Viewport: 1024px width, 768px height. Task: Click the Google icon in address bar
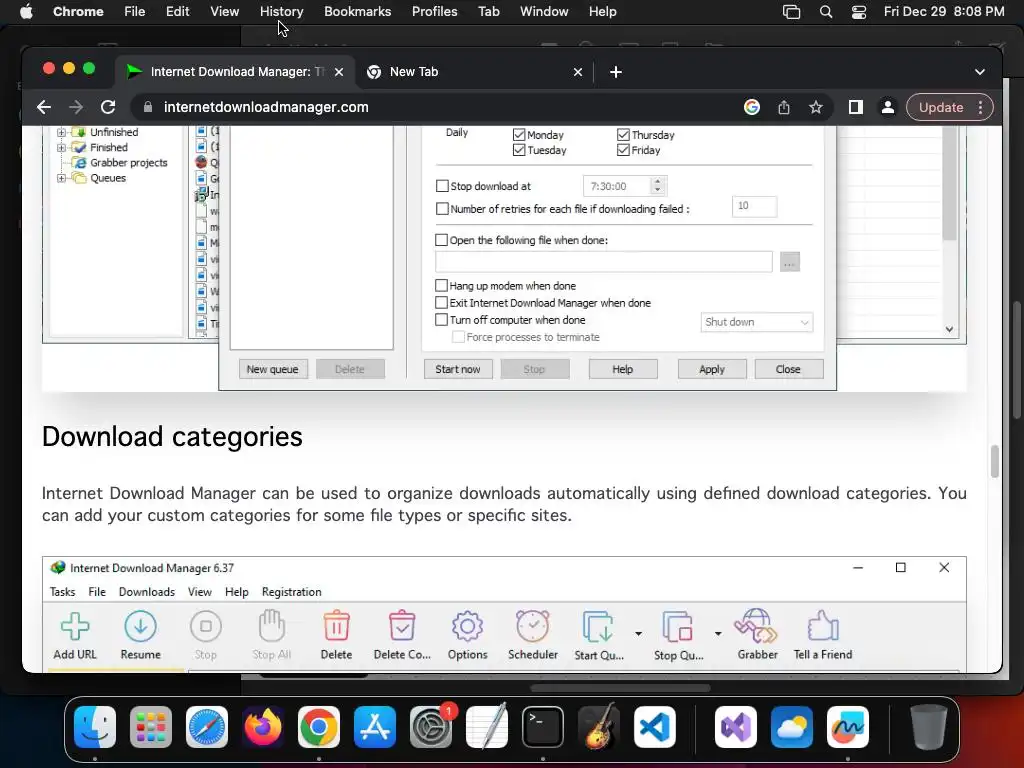pyautogui.click(x=752, y=107)
